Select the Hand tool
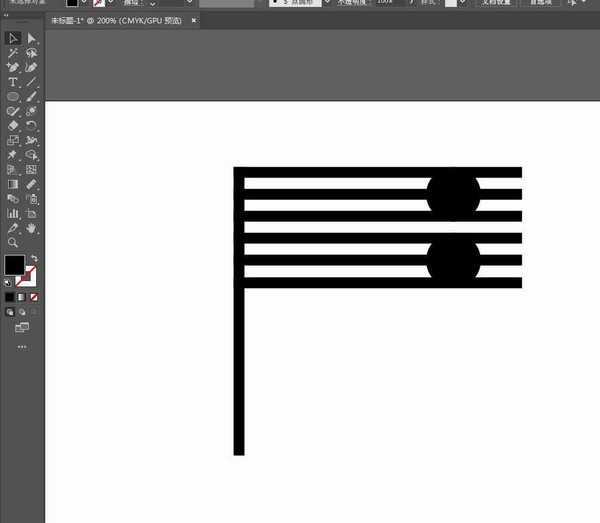The height and width of the screenshot is (523, 600). (x=32, y=228)
